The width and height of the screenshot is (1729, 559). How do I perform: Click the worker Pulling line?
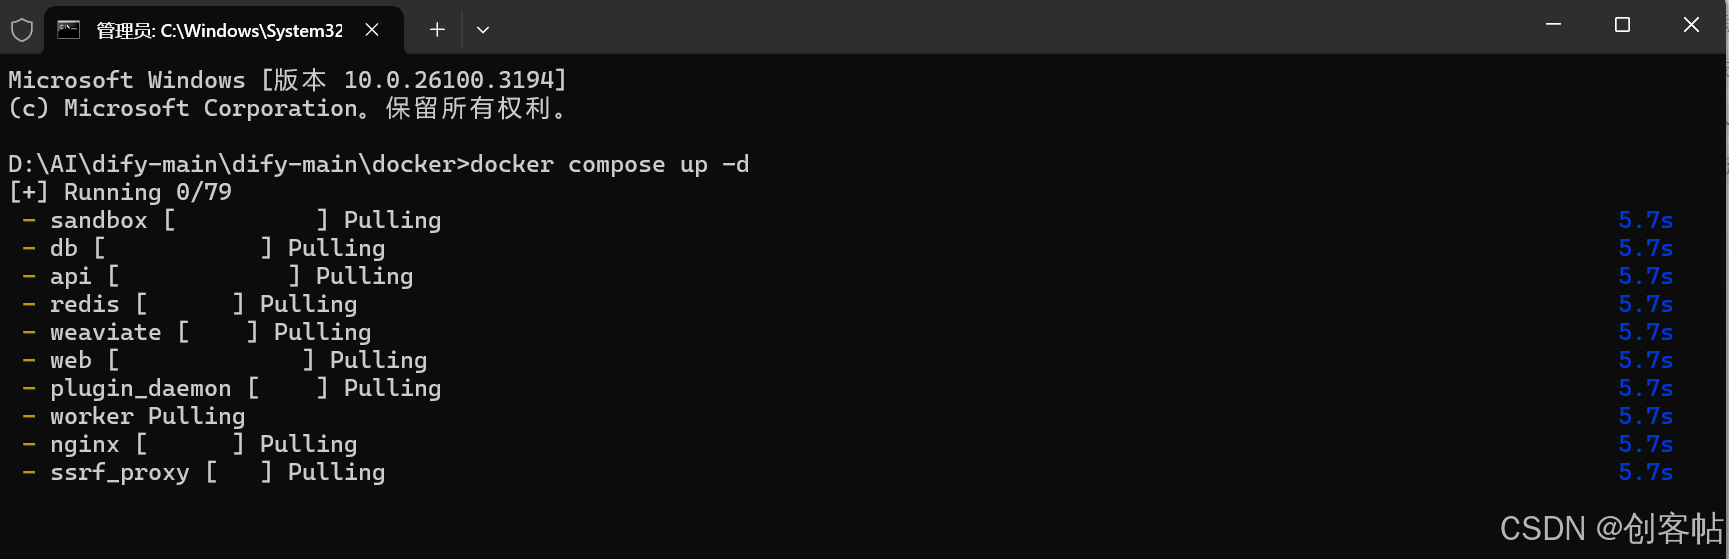[134, 416]
